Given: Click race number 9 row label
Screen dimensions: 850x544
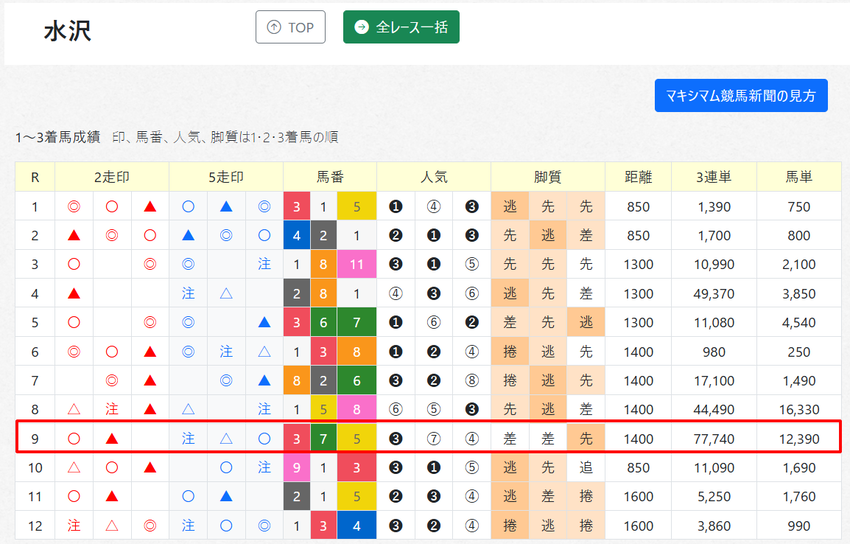Looking at the screenshot, I should click(x=35, y=439).
